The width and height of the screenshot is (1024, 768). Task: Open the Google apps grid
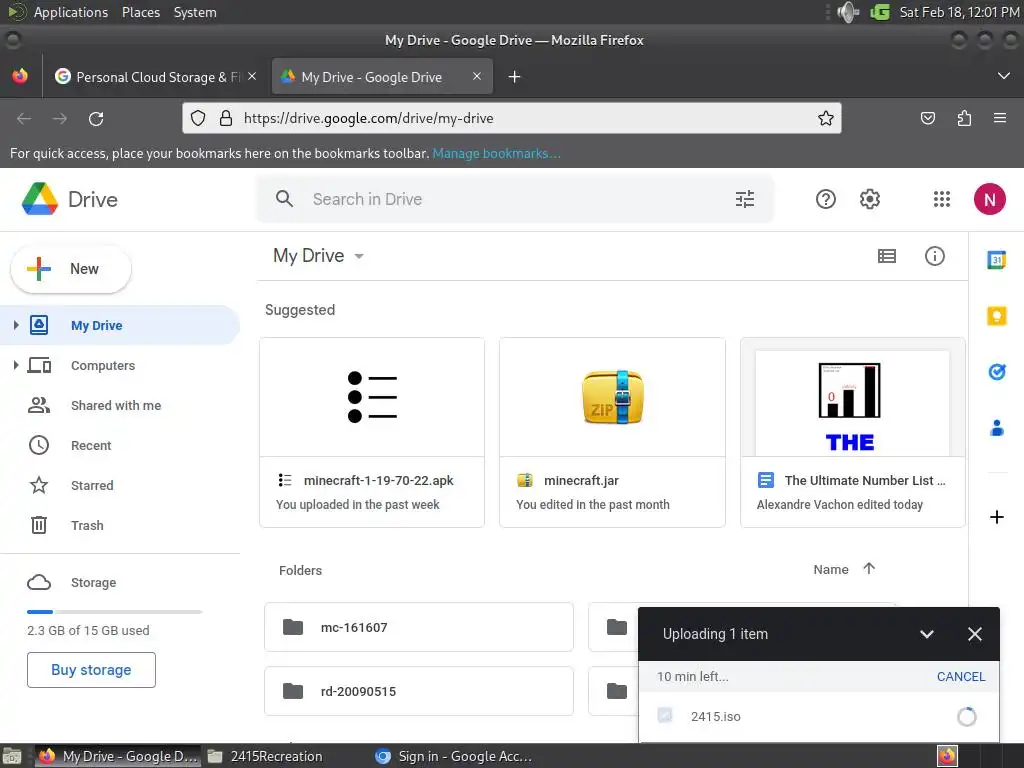[x=941, y=199]
